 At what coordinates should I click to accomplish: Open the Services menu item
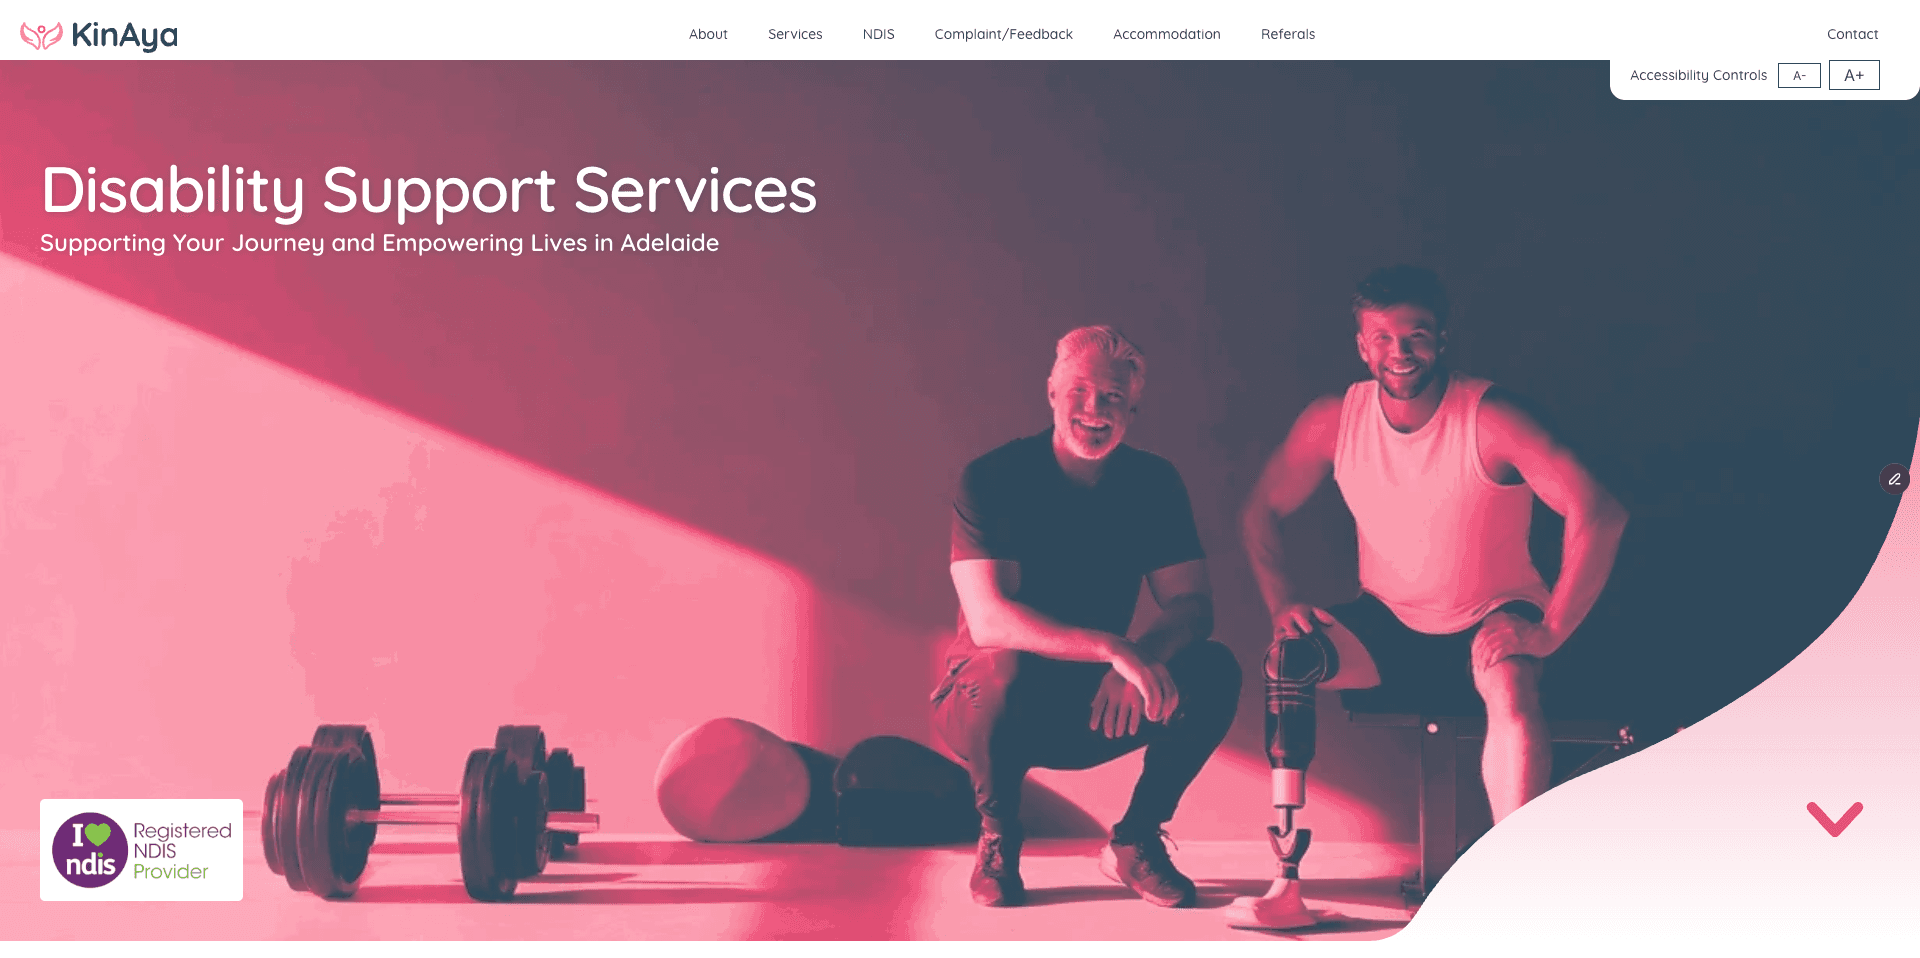[795, 34]
